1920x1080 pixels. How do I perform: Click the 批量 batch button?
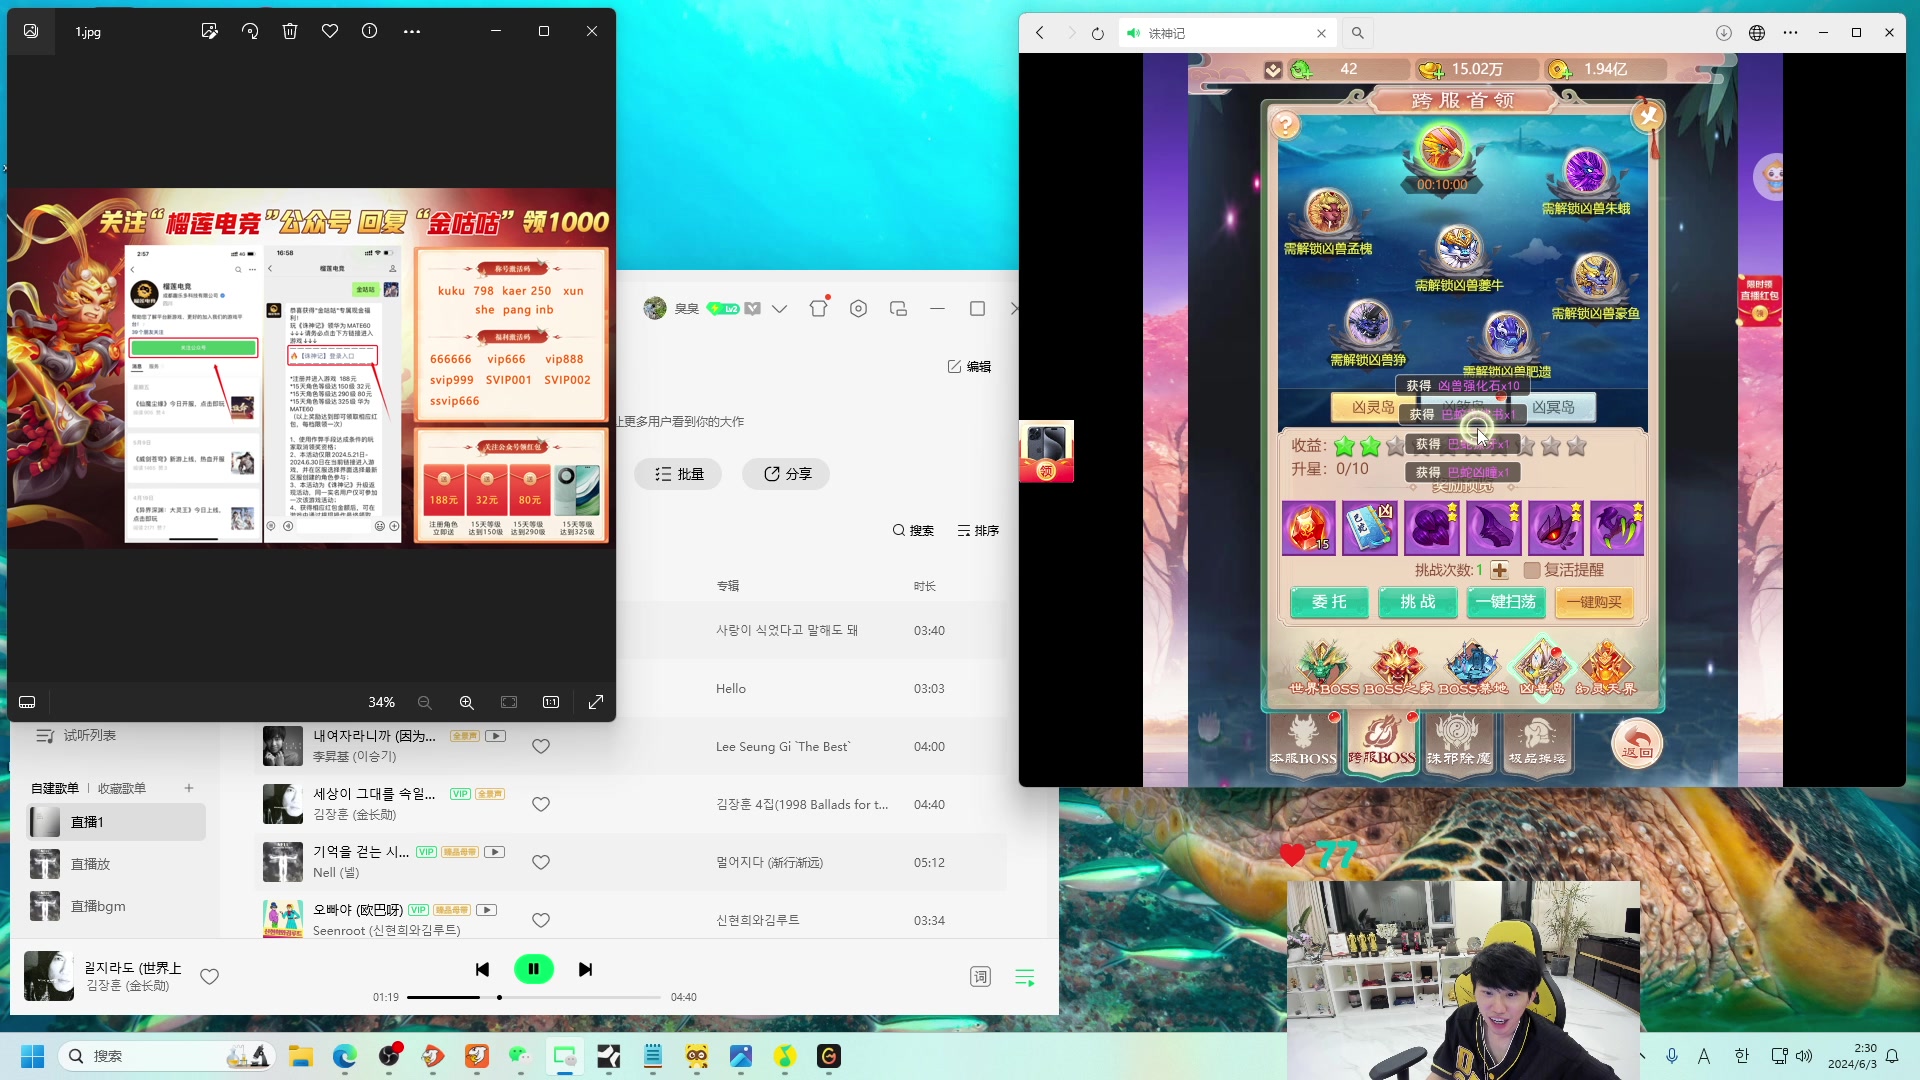tap(679, 474)
